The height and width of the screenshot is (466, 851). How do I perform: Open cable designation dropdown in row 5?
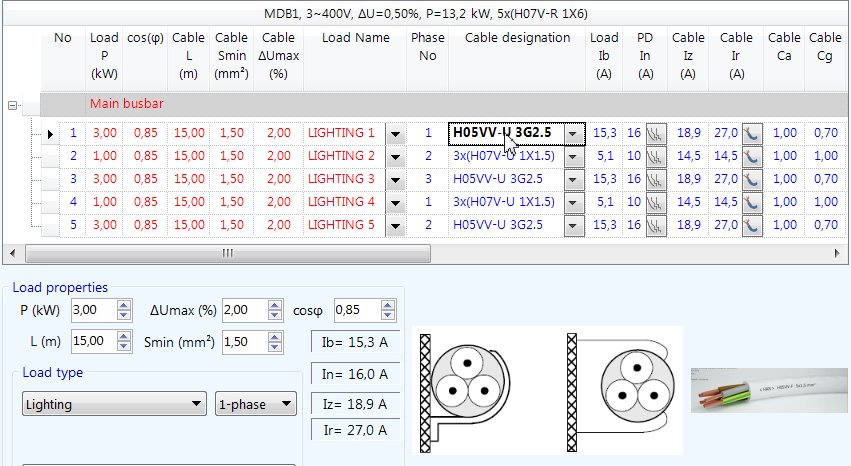click(574, 226)
